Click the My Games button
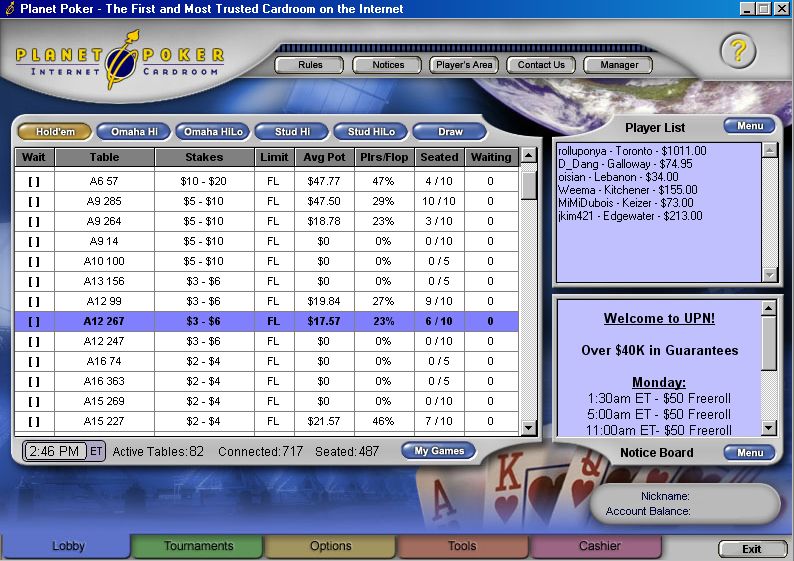This screenshot has width=794, height=561. click(x=439, y=451)
